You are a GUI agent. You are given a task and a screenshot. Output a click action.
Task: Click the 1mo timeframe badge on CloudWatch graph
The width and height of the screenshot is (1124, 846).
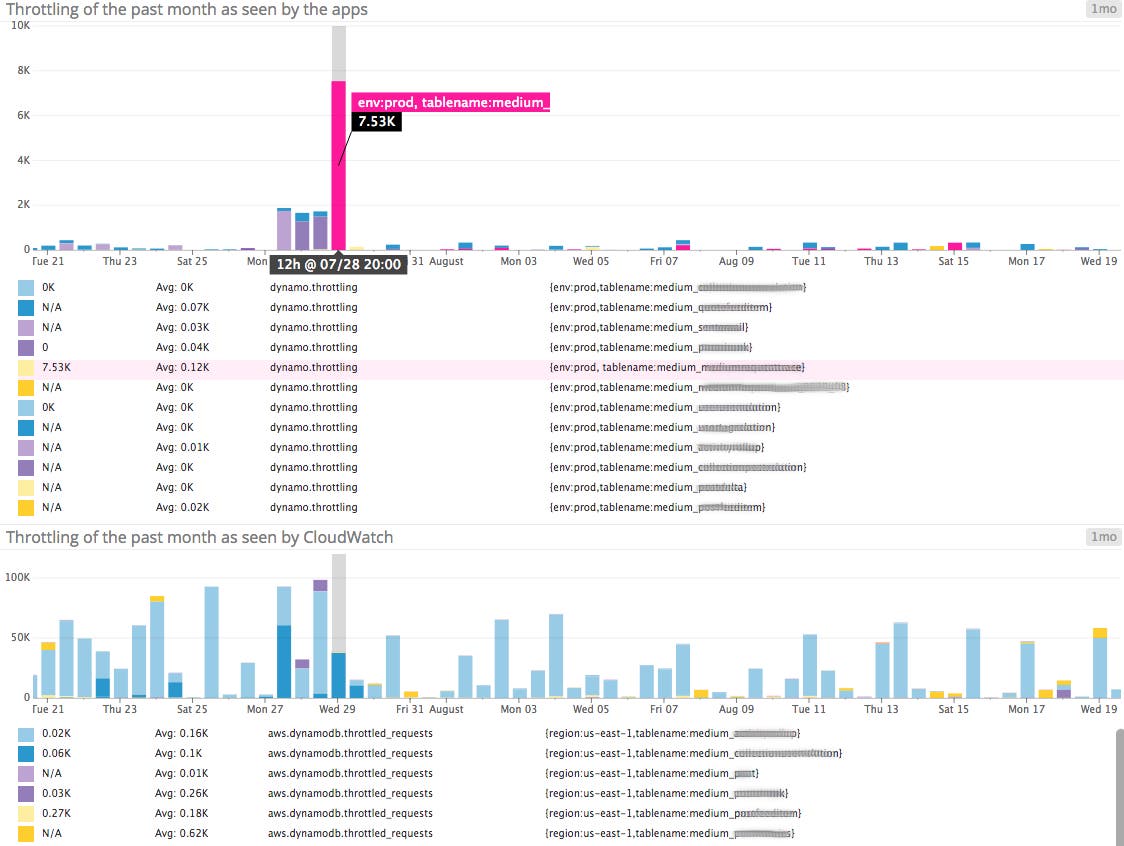1103,537
